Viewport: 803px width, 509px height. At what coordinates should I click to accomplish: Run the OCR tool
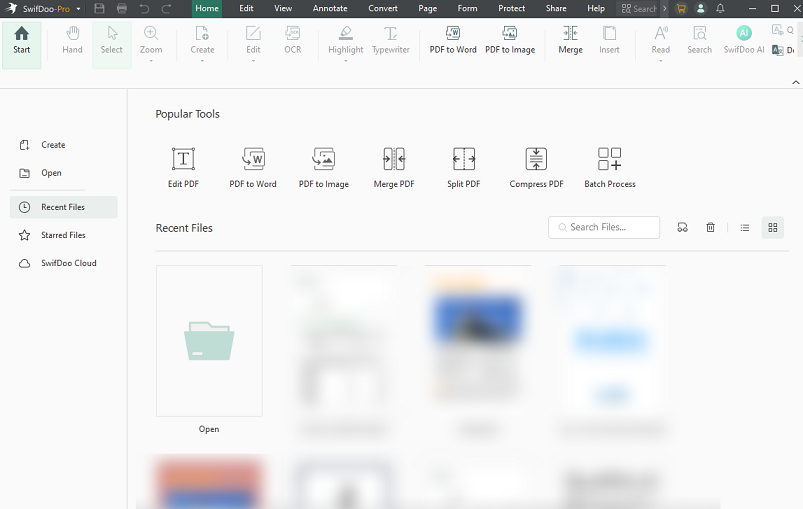point(292,40)
